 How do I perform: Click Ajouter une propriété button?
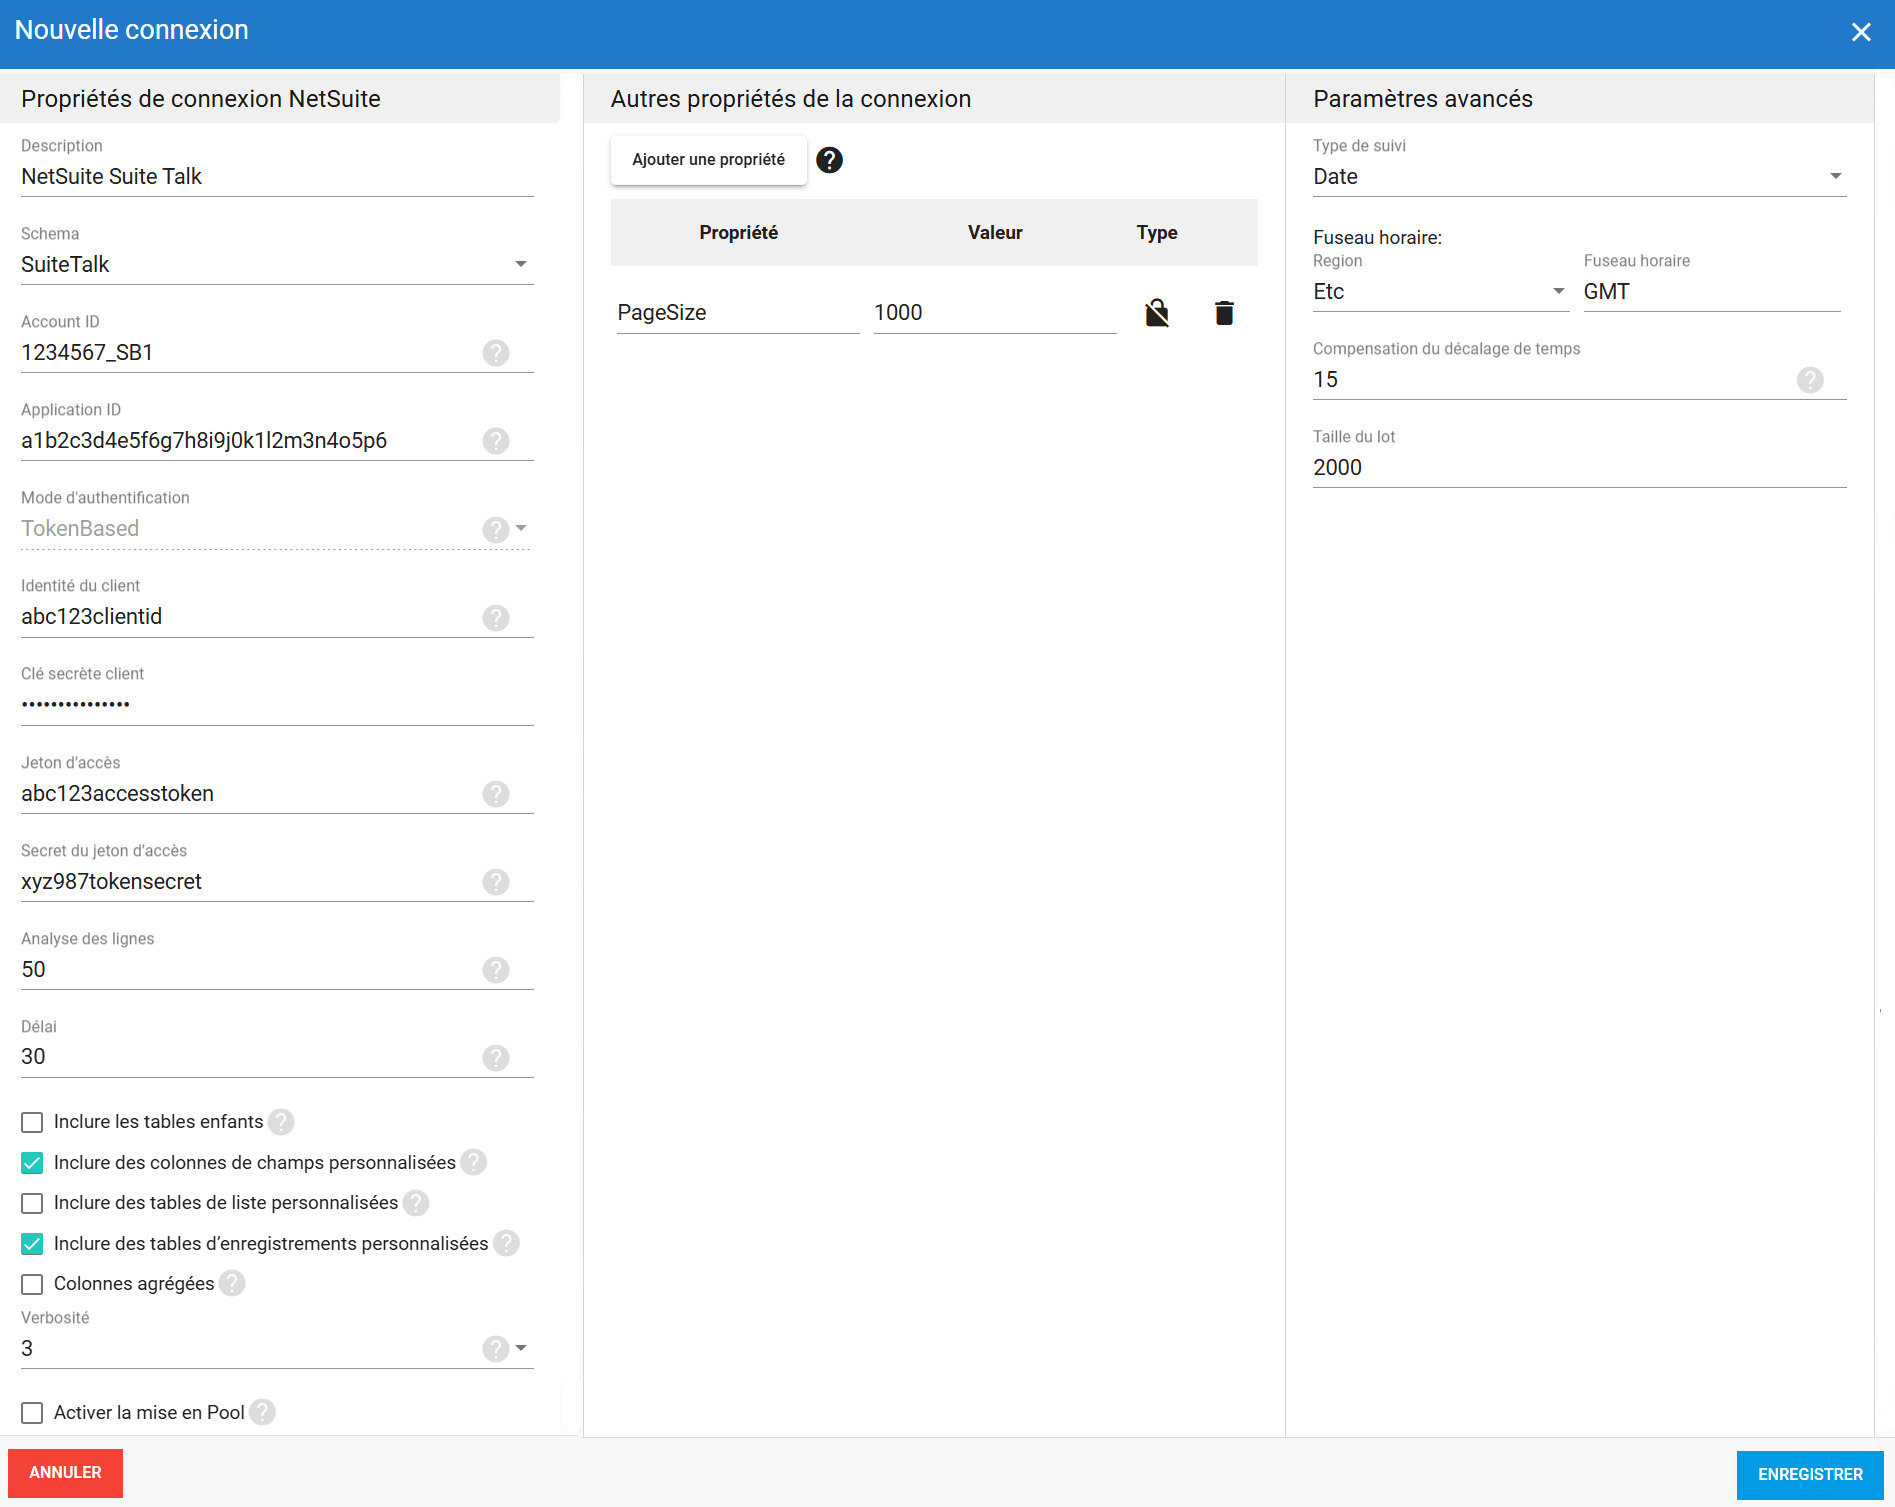pos(709,160)
